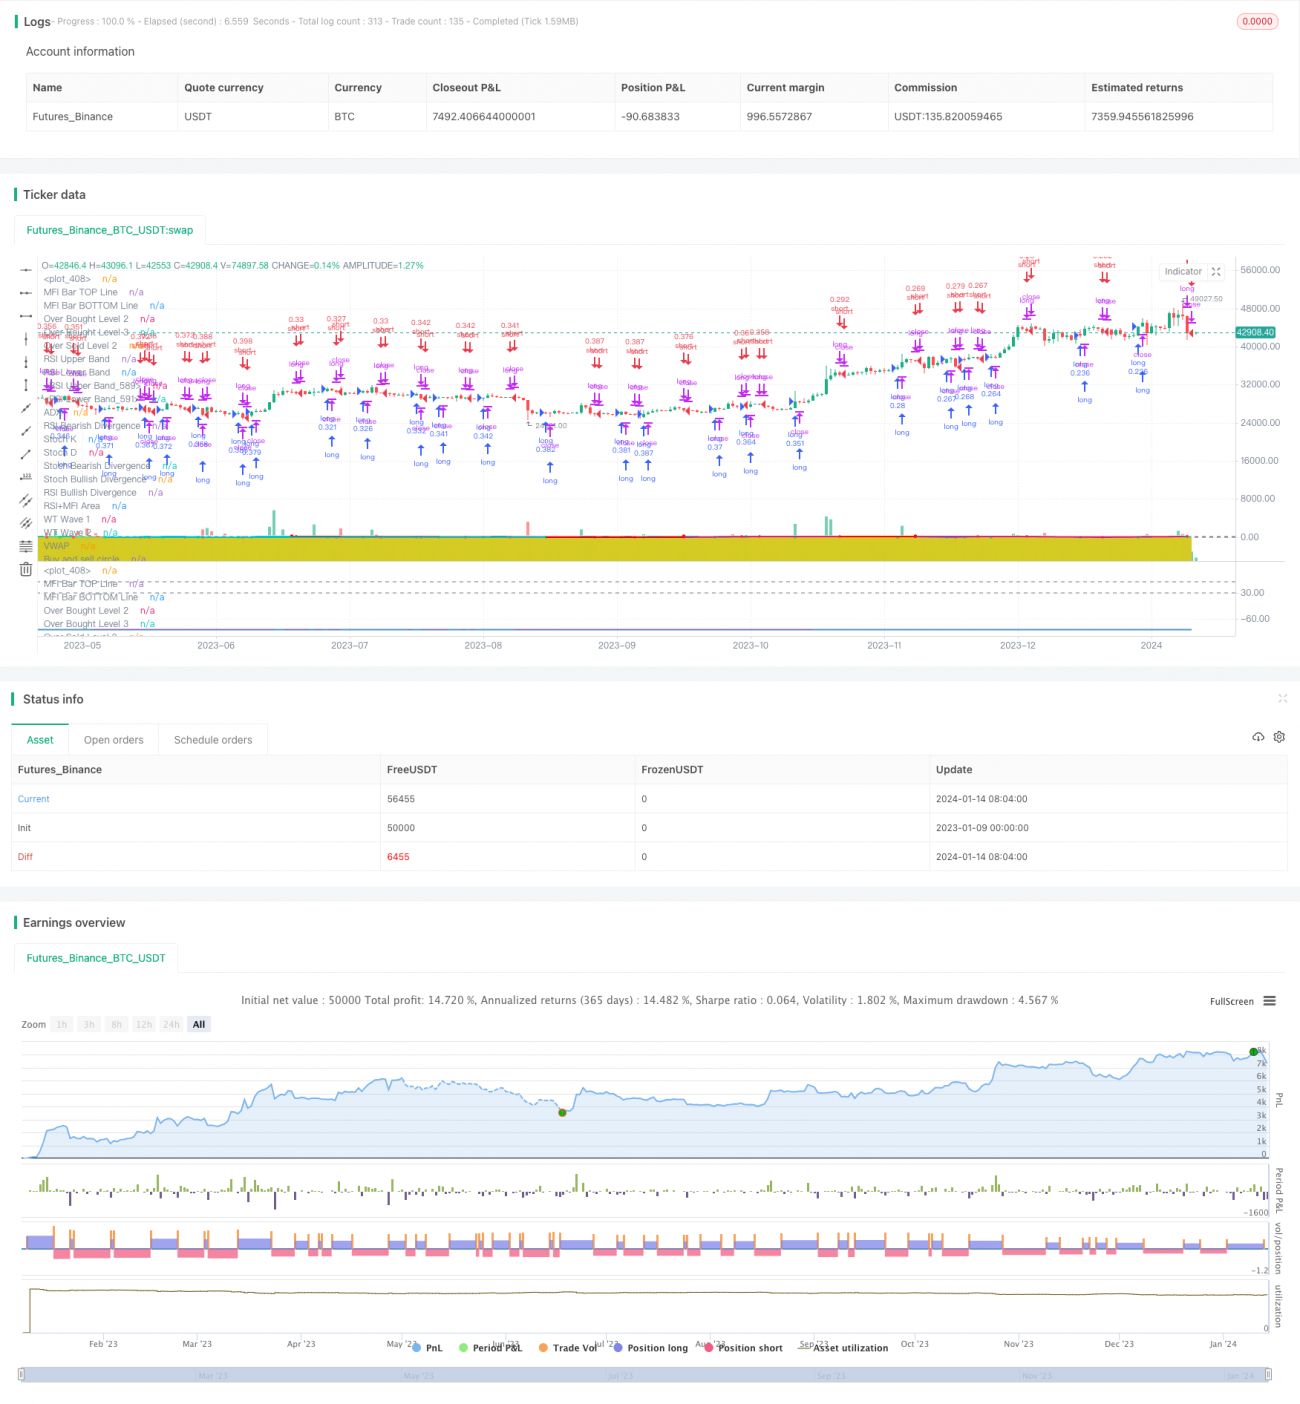Select the horizontal straight line drawing tool
This screenshot has height=1404, width=1300.
click(x=26, y=270)
